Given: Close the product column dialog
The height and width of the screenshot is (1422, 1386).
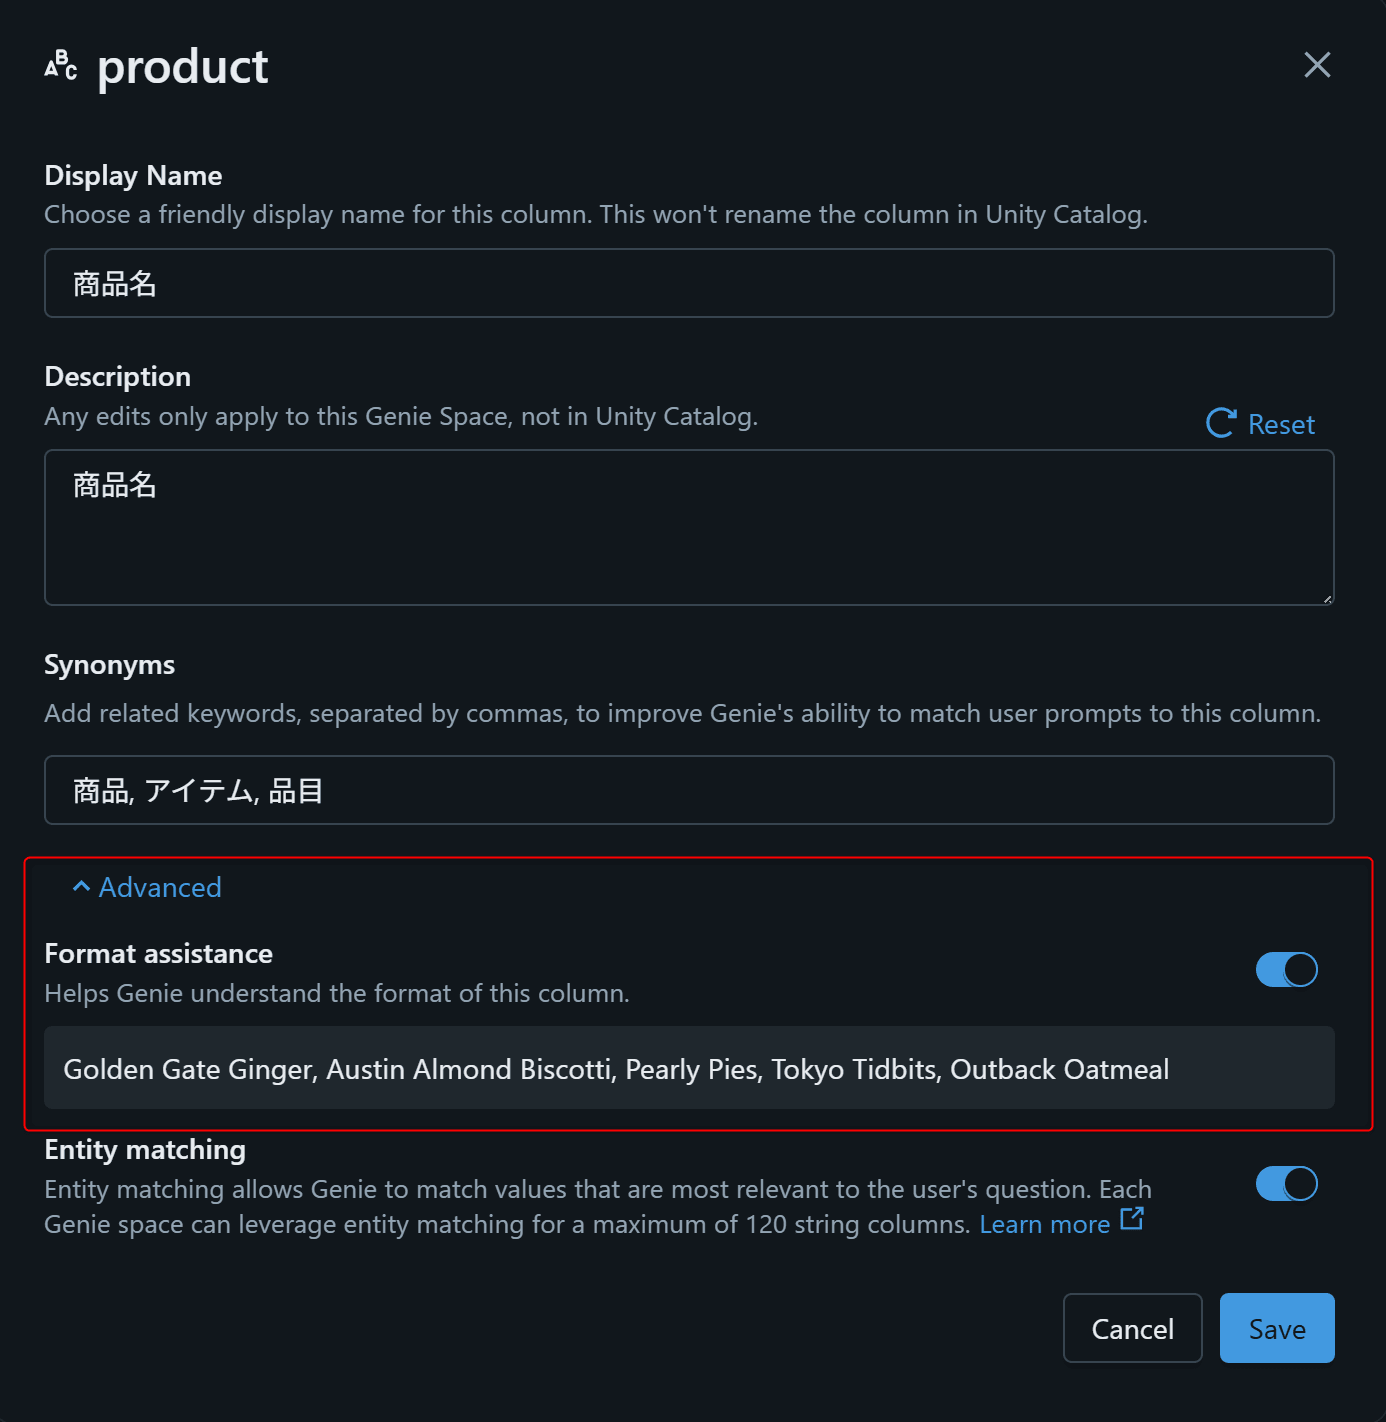Looking at the screenshot, I should coord(1317,65).
